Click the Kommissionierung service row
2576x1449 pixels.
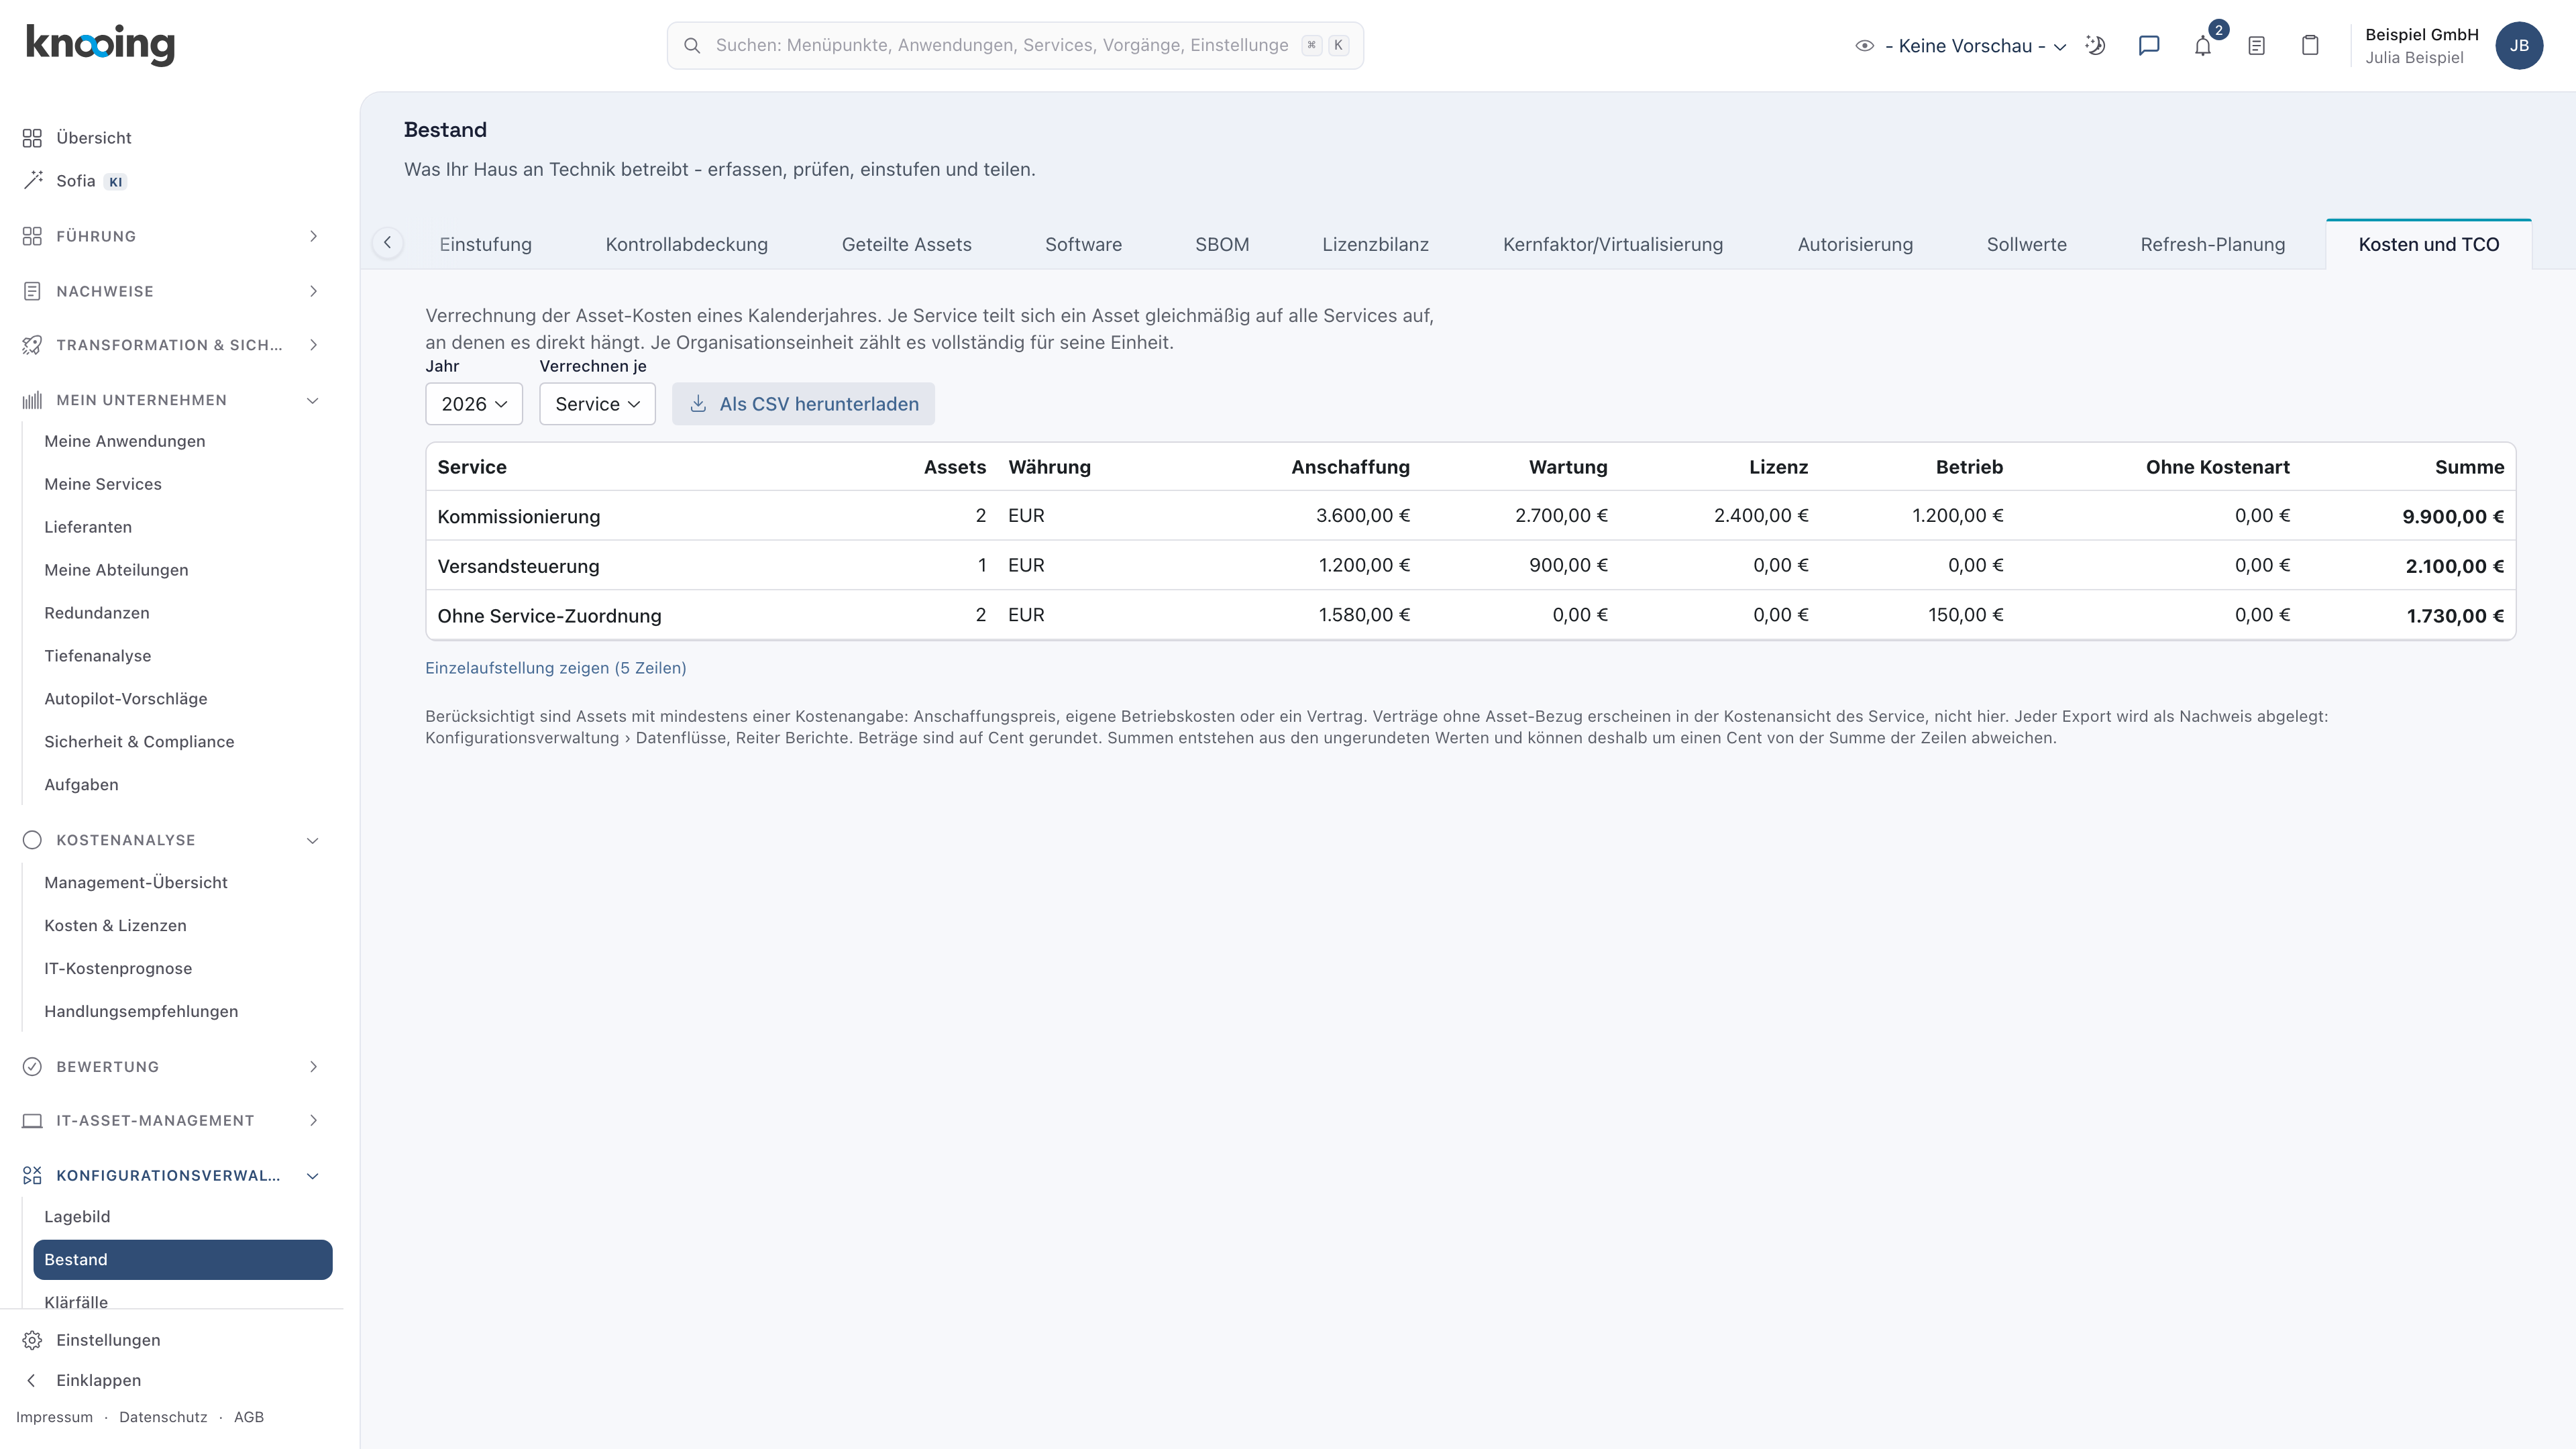(1470, 516)
